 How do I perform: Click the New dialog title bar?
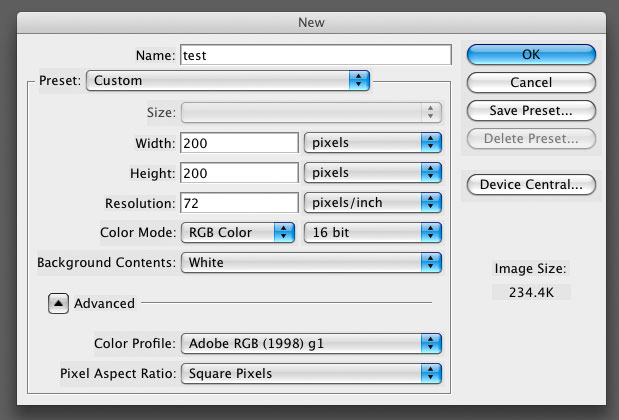click(309, 20)
